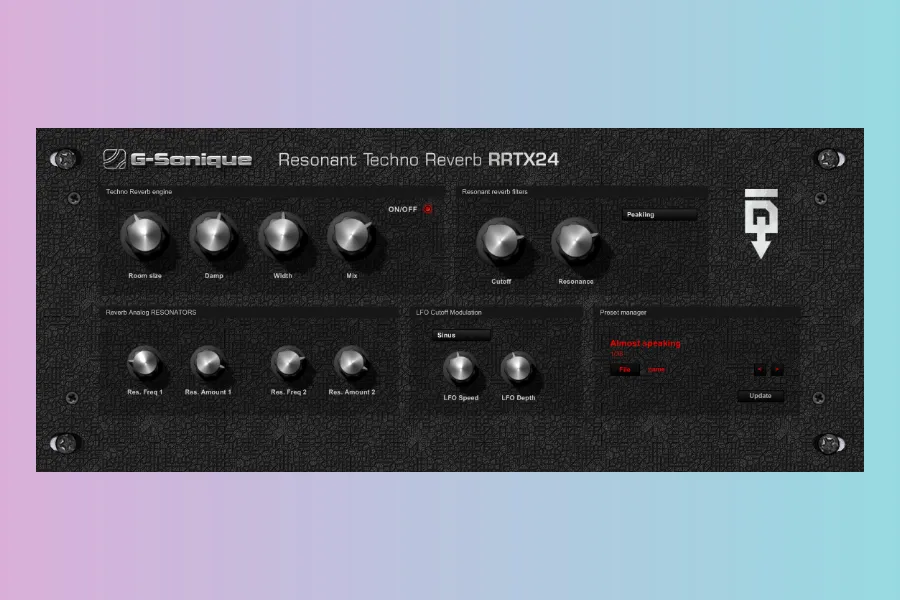Select the next preset arrow
Image resolution: width=900 pixels, height=600 pixels.
777,369
